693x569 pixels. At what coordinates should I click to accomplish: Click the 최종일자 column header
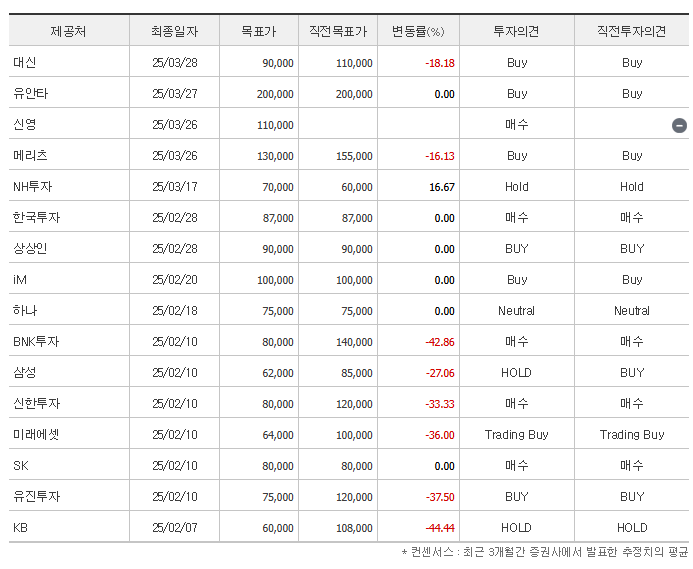coord(175,31)
